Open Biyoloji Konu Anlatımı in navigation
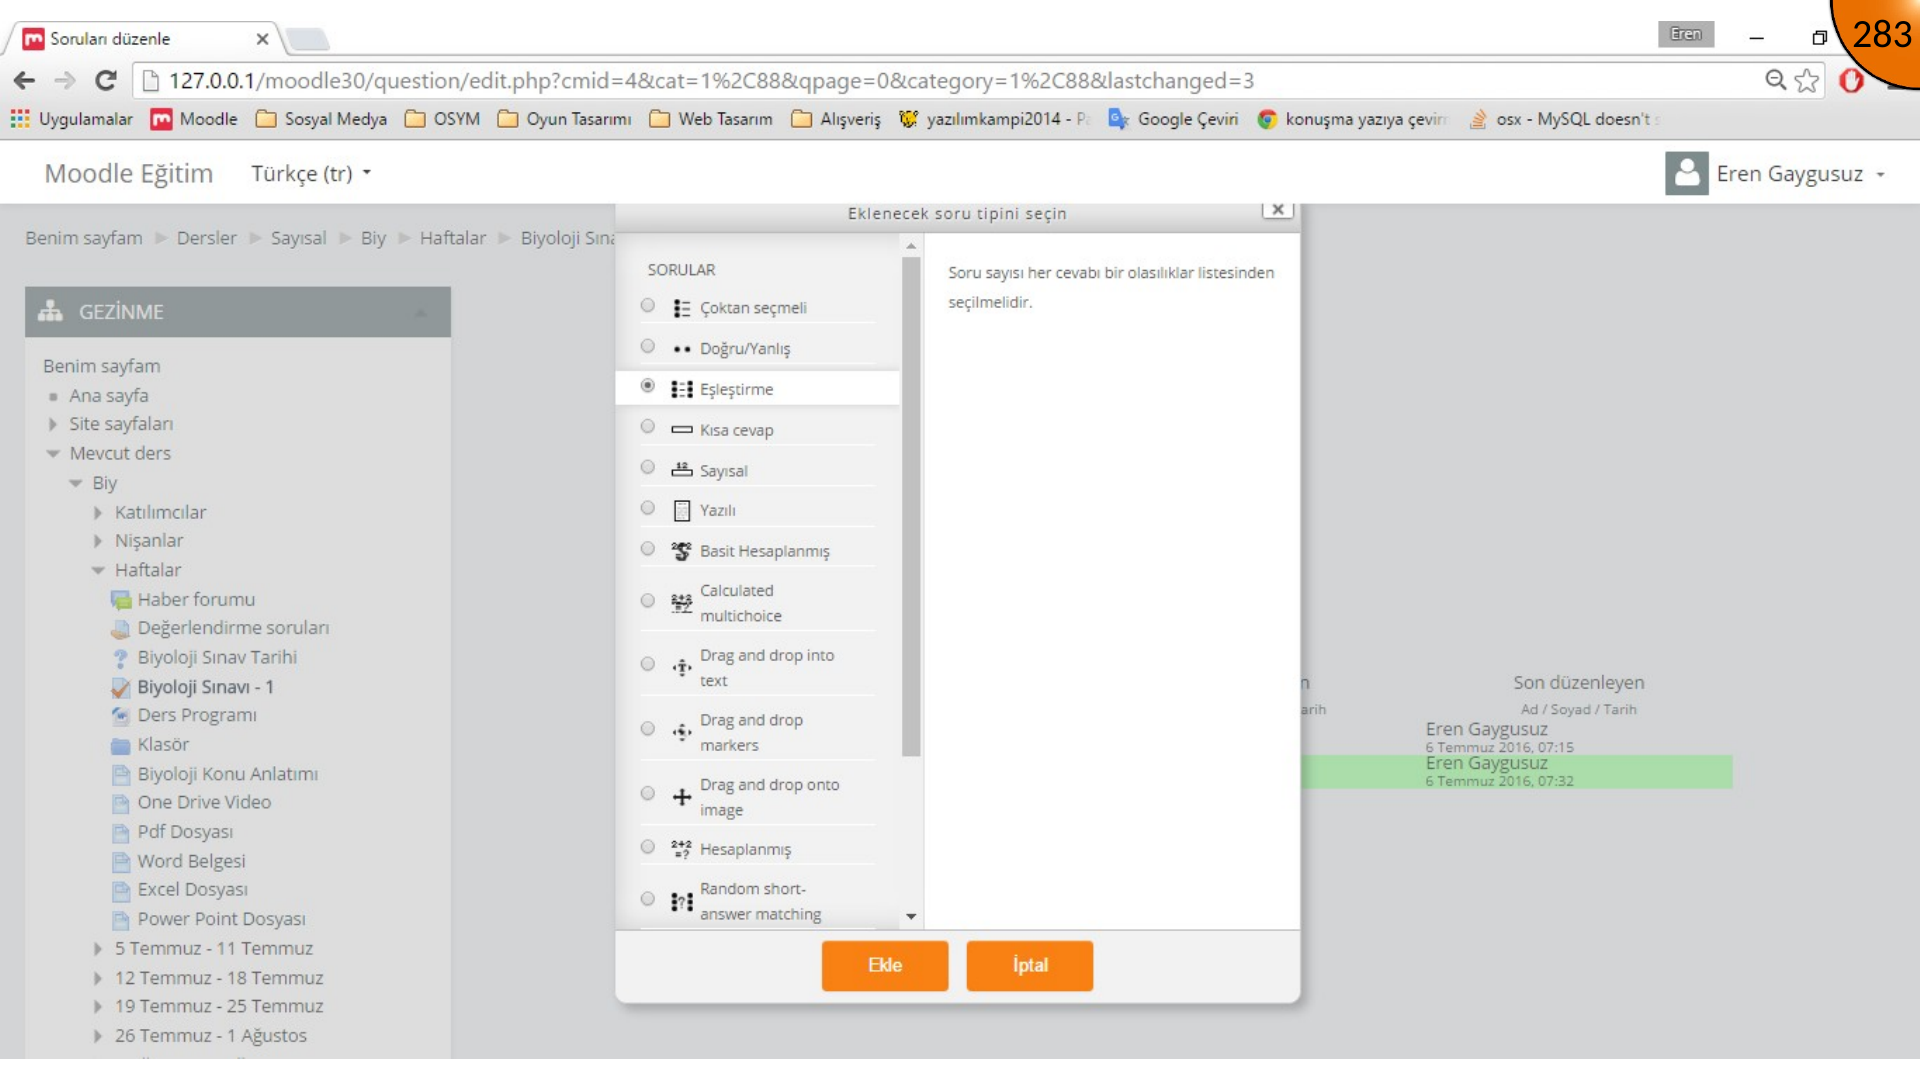 click(228, 774)
